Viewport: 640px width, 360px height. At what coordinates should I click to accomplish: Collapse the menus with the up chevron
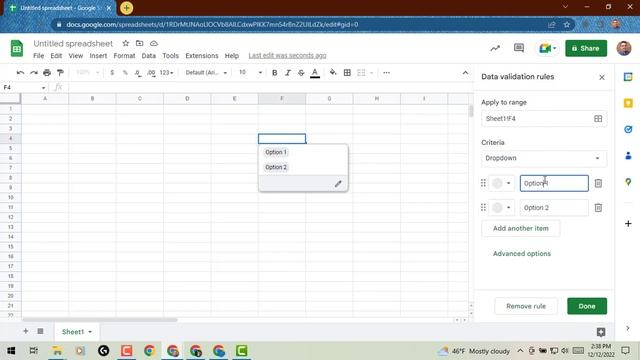click(465, 73)
